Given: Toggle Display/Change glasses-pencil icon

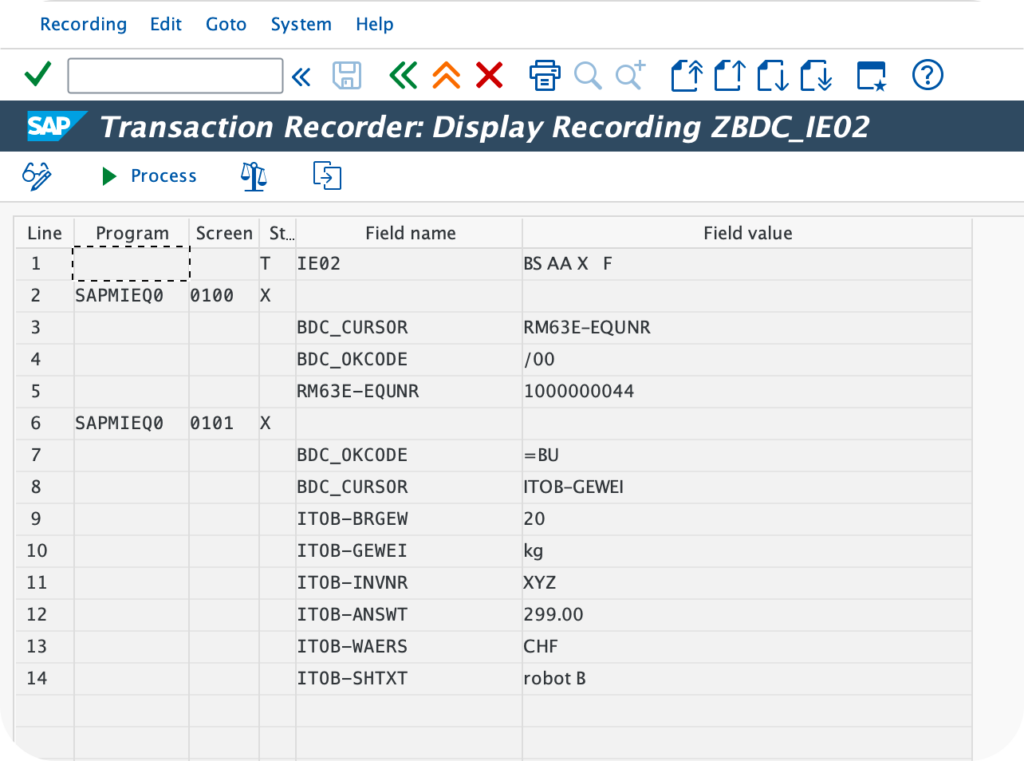Looking at the screenshot, I should pyautogui.click(x=37, y=176).
